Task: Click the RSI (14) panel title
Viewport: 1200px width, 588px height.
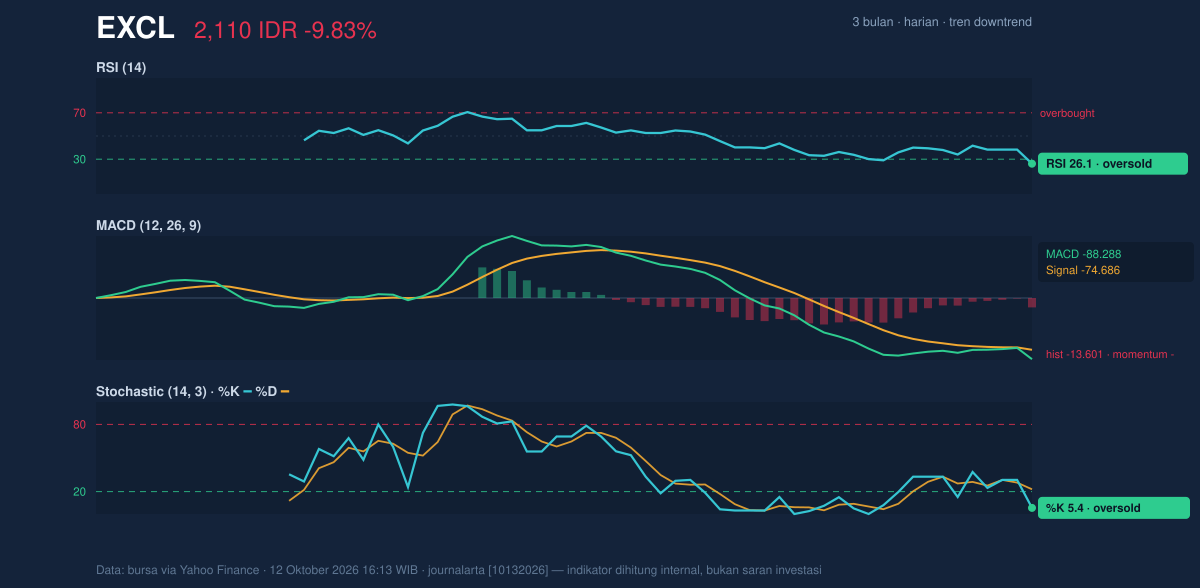Action: pyautogui.click(x=122, y=67)
